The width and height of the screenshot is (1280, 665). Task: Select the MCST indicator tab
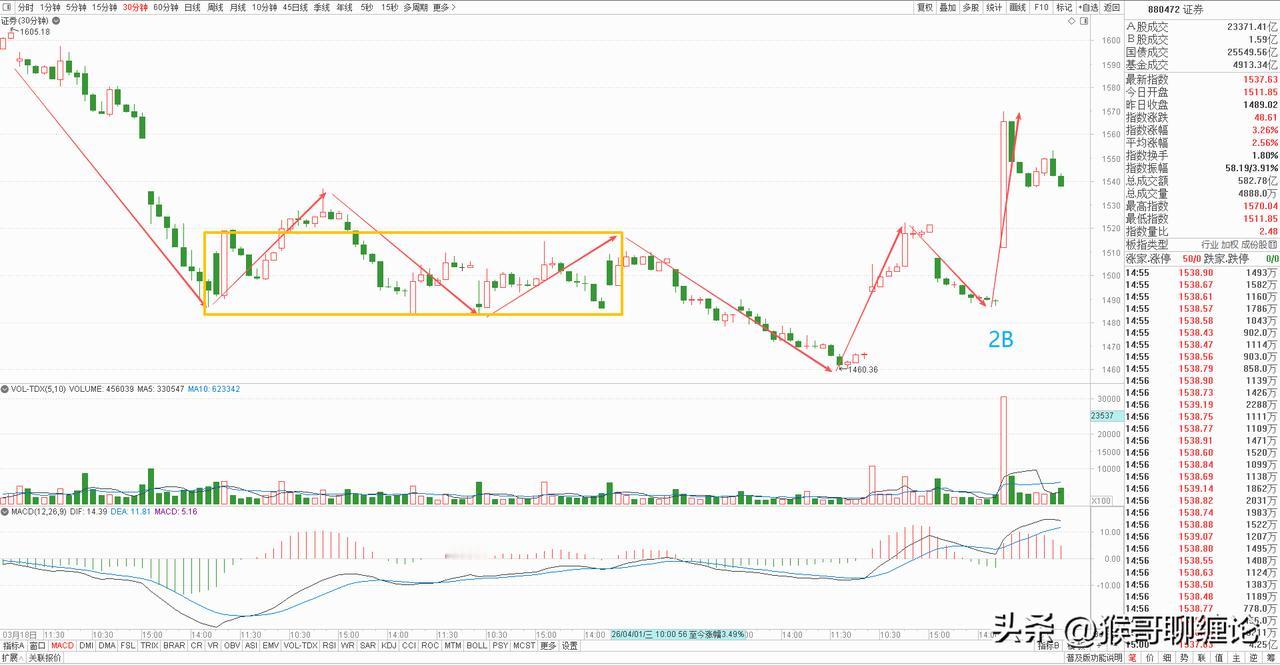(x=524, y=646)
